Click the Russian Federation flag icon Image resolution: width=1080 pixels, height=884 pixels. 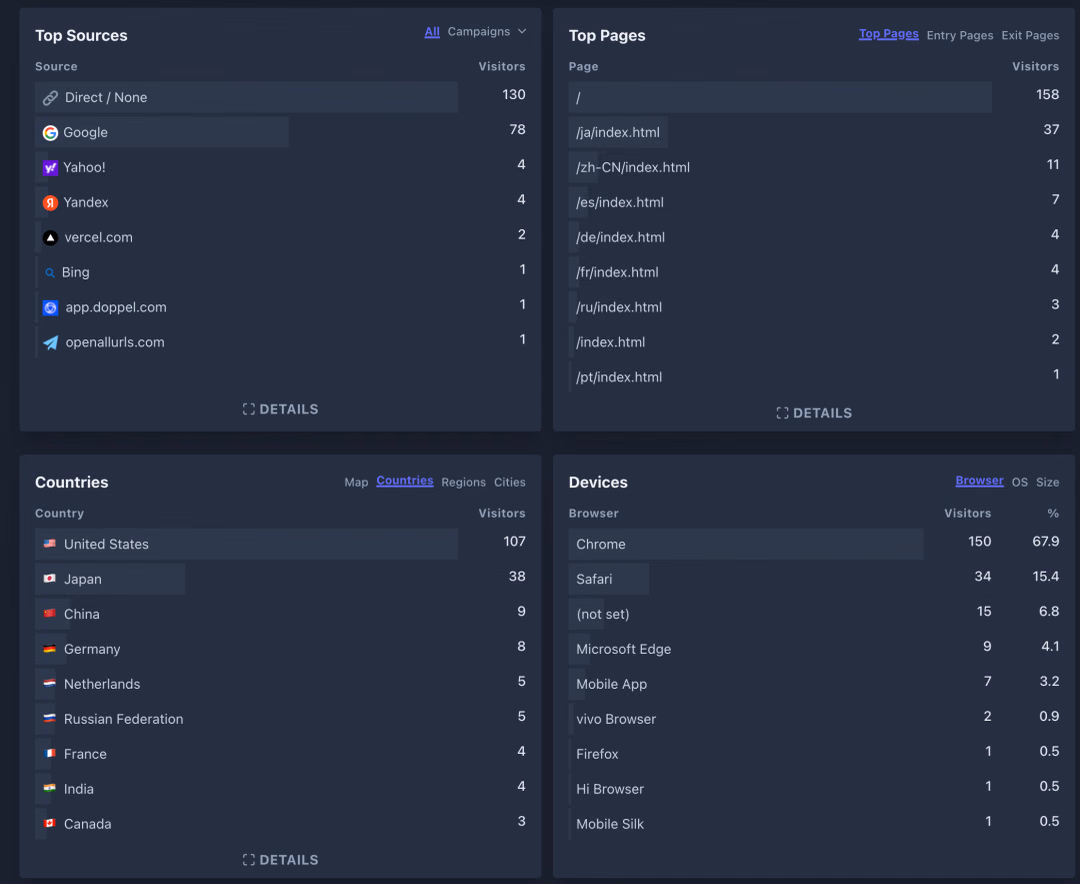coord(50,718)
